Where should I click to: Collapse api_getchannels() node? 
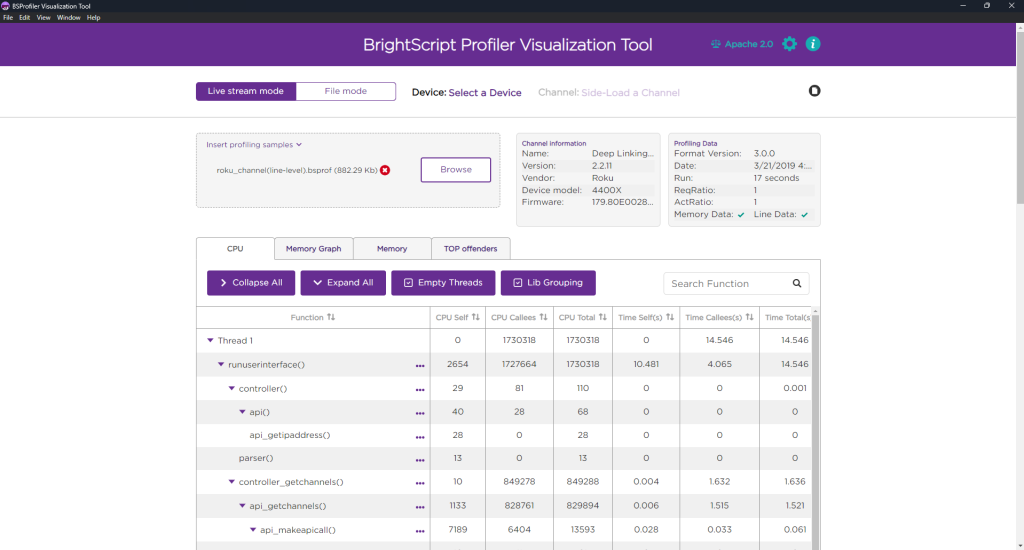pyautogui.click(x=242, y=506)
